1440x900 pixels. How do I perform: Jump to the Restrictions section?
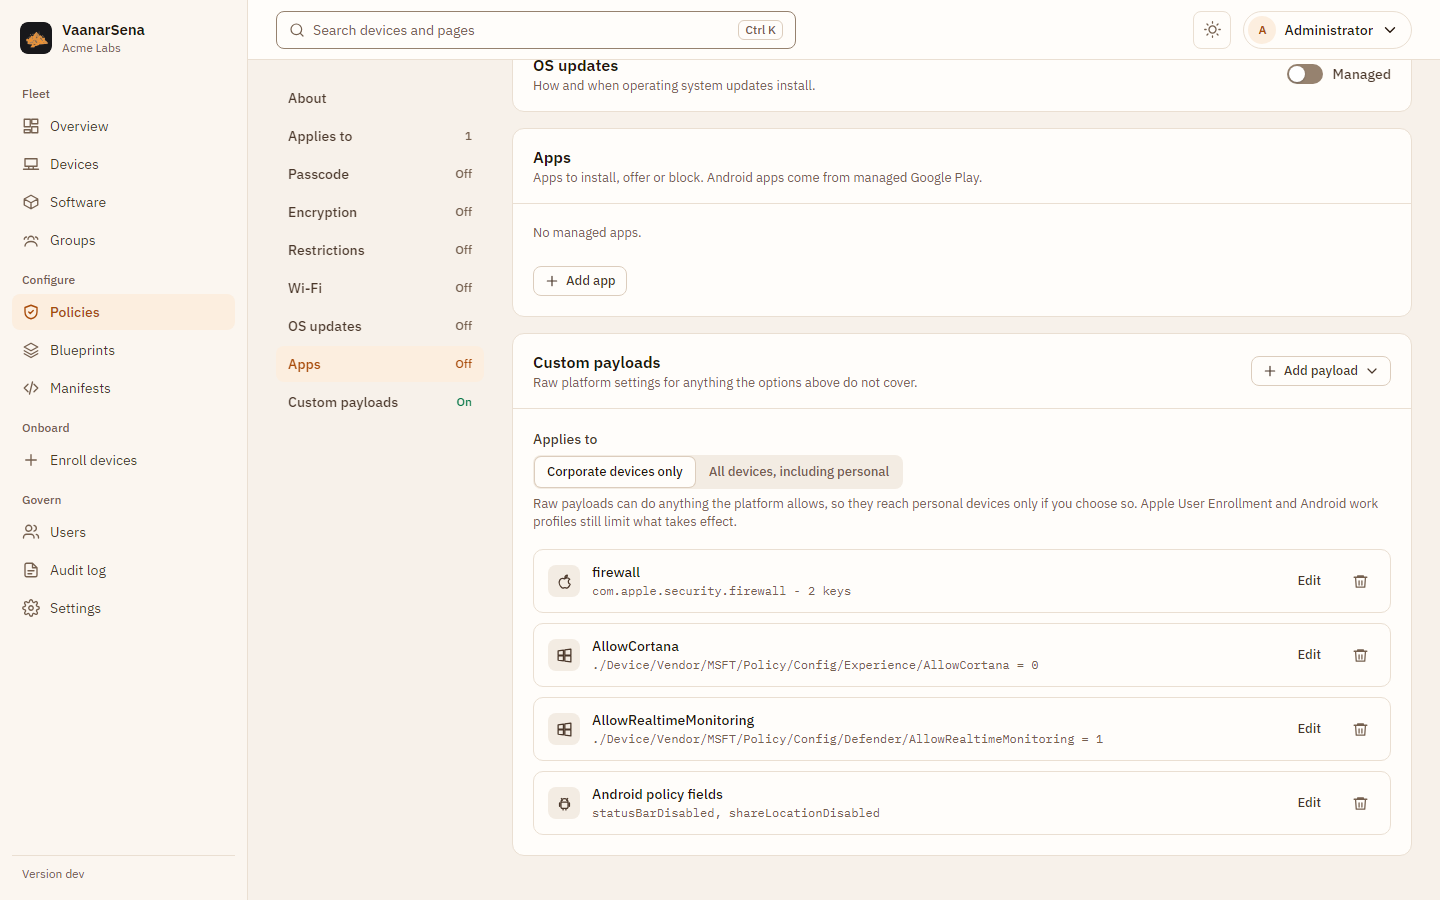click(x=380, y=250)
